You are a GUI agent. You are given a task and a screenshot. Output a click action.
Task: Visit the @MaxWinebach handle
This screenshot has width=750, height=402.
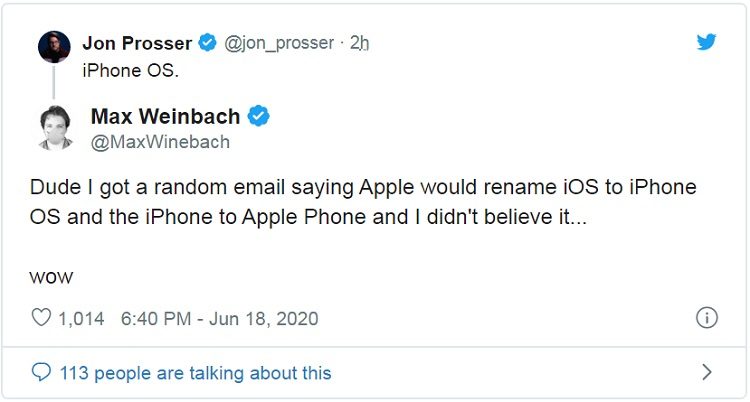pyautogui.click(x=160, y=142)
